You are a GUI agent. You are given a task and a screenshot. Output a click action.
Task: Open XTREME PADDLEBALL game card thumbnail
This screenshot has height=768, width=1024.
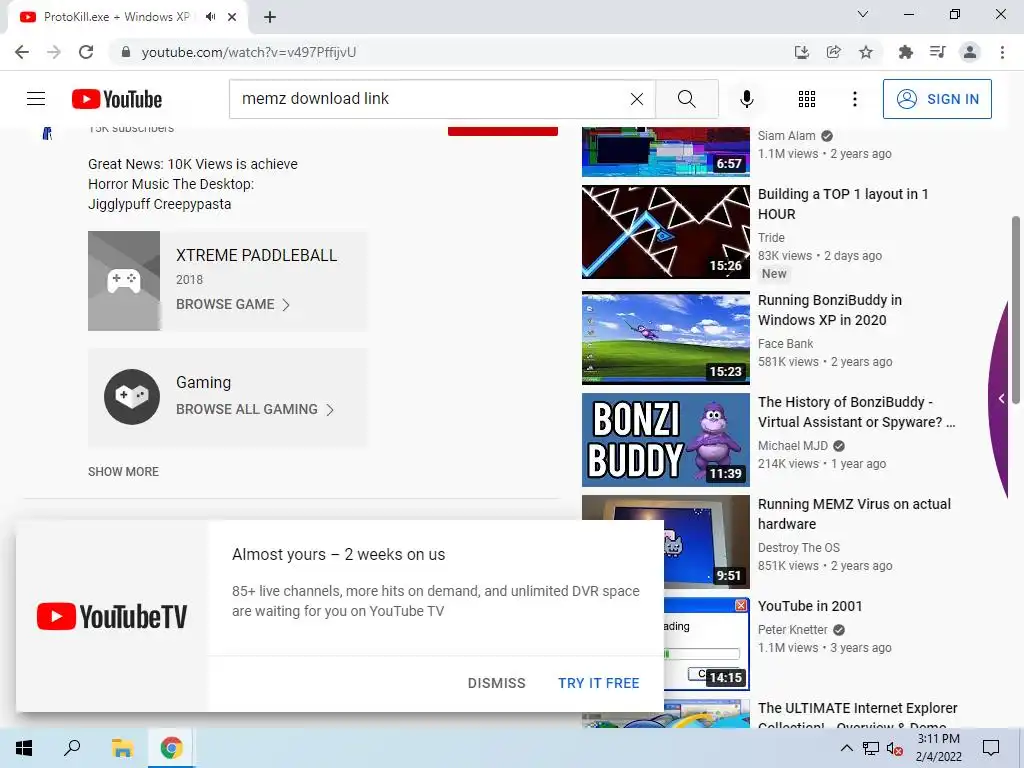(x=124, y=281)
